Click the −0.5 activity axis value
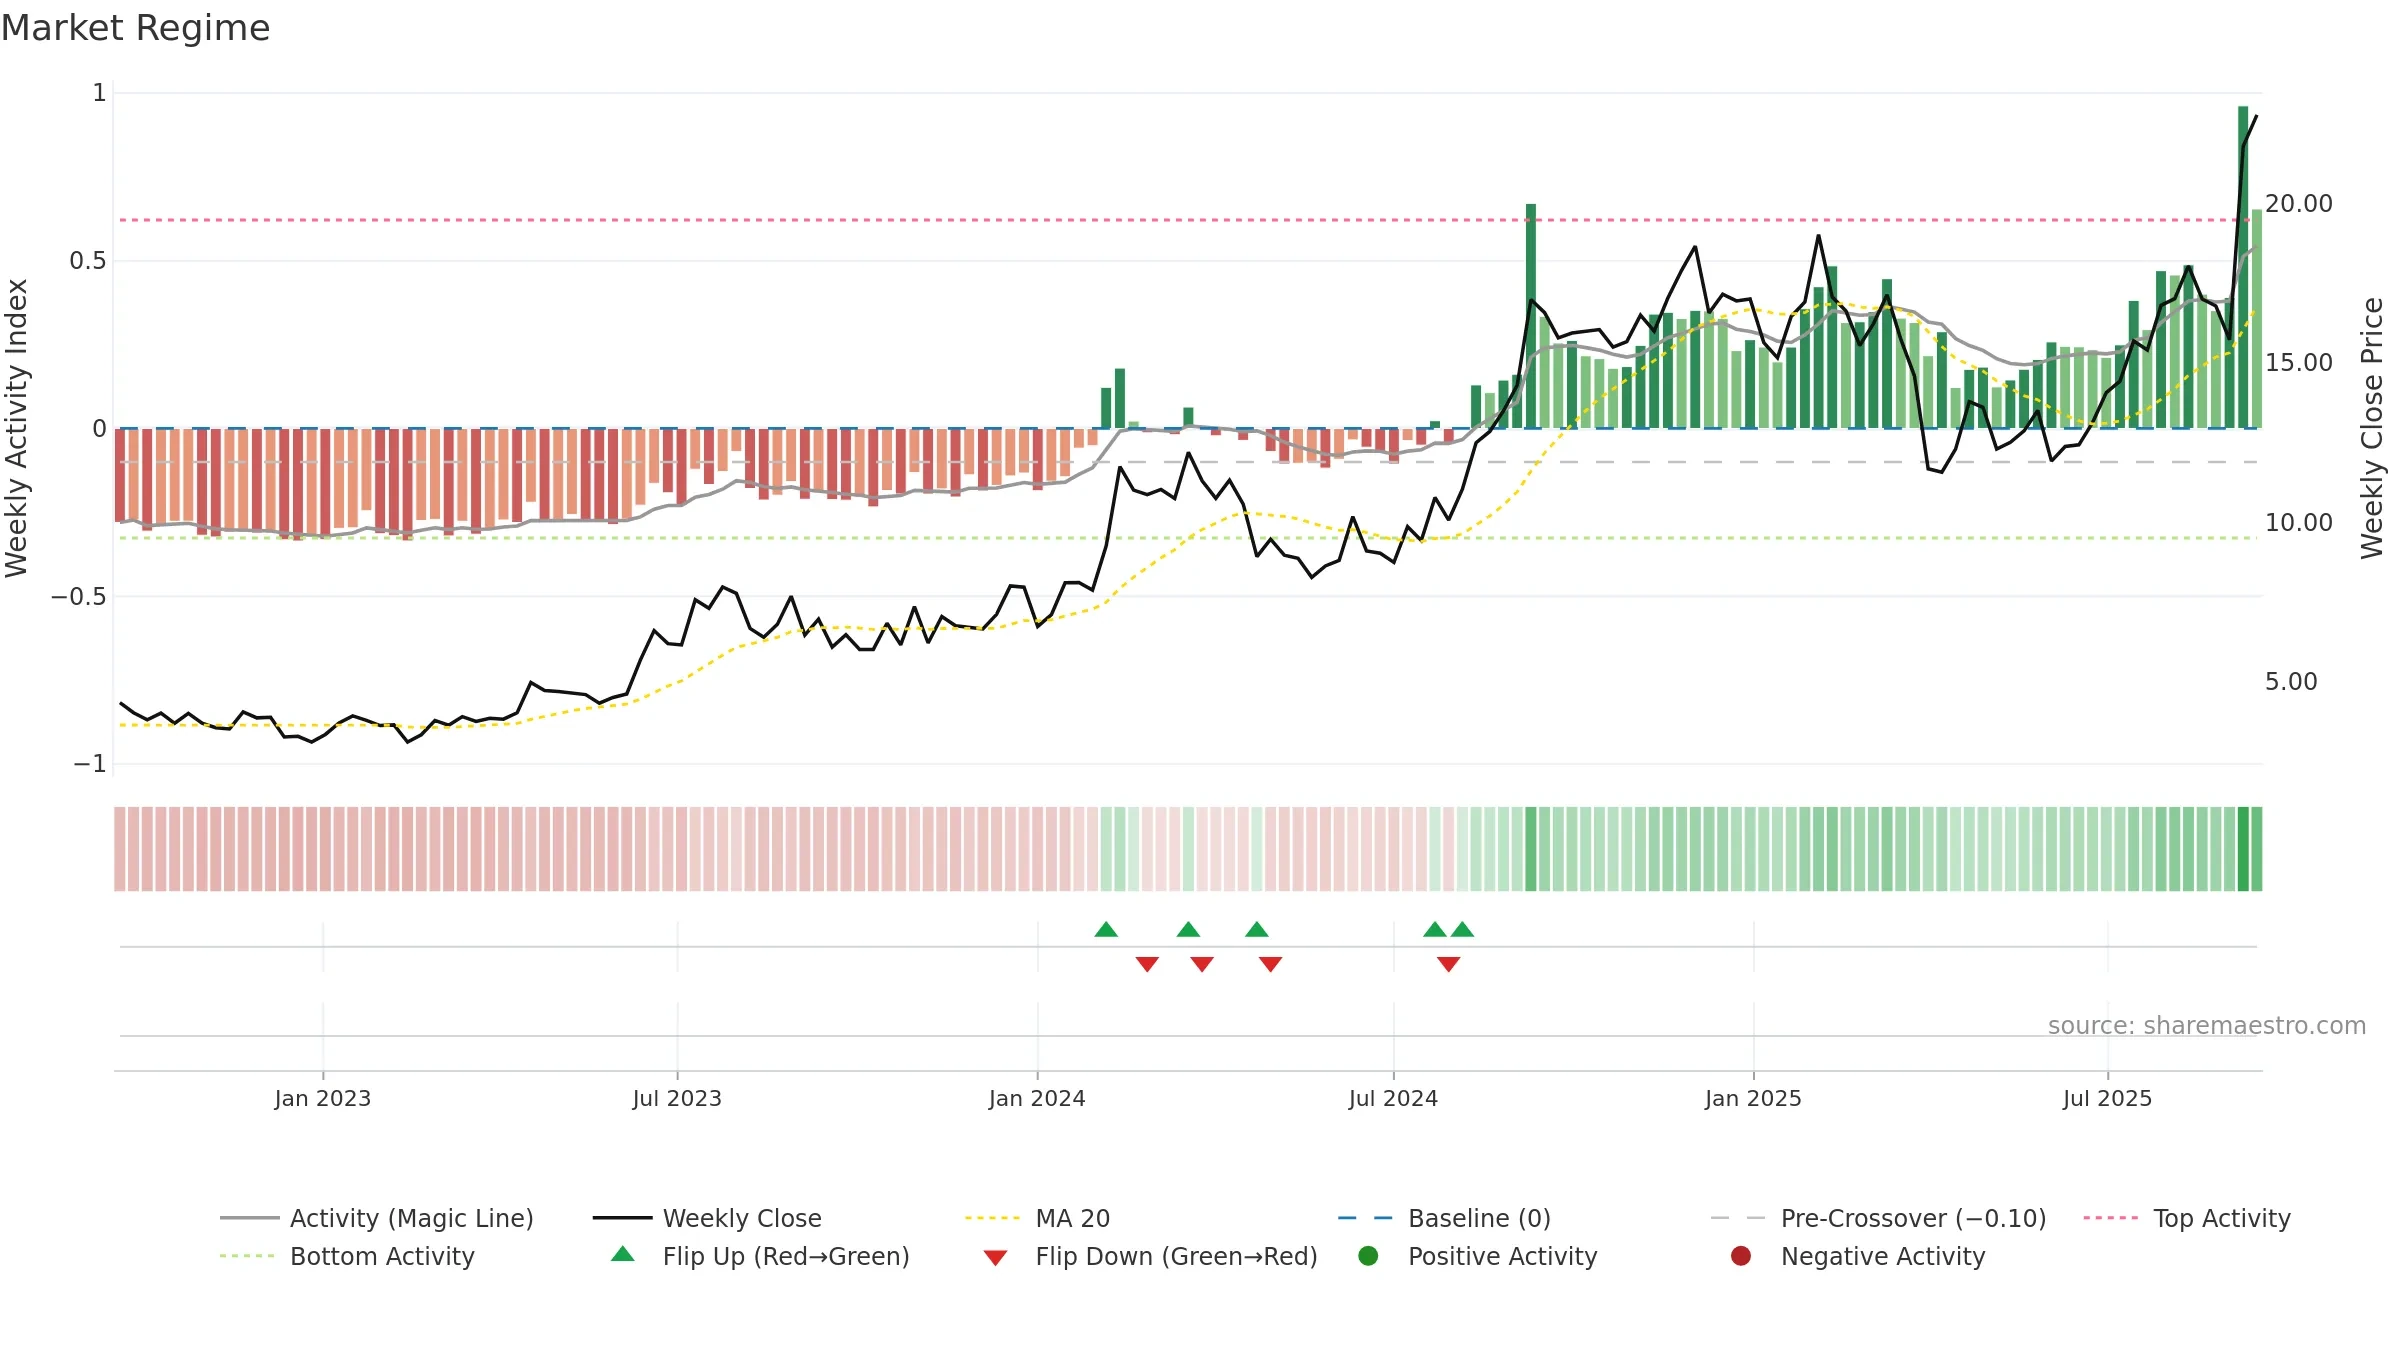The height and width of the screenshot is (1350, 2400). (79, 597)
